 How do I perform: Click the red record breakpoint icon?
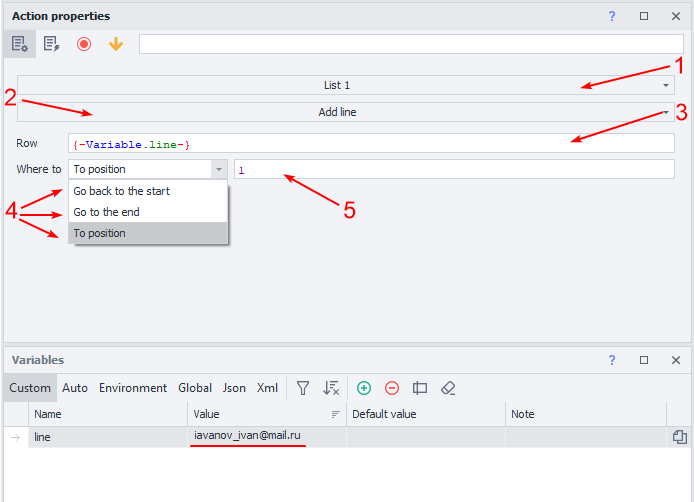tap(84, 44)
